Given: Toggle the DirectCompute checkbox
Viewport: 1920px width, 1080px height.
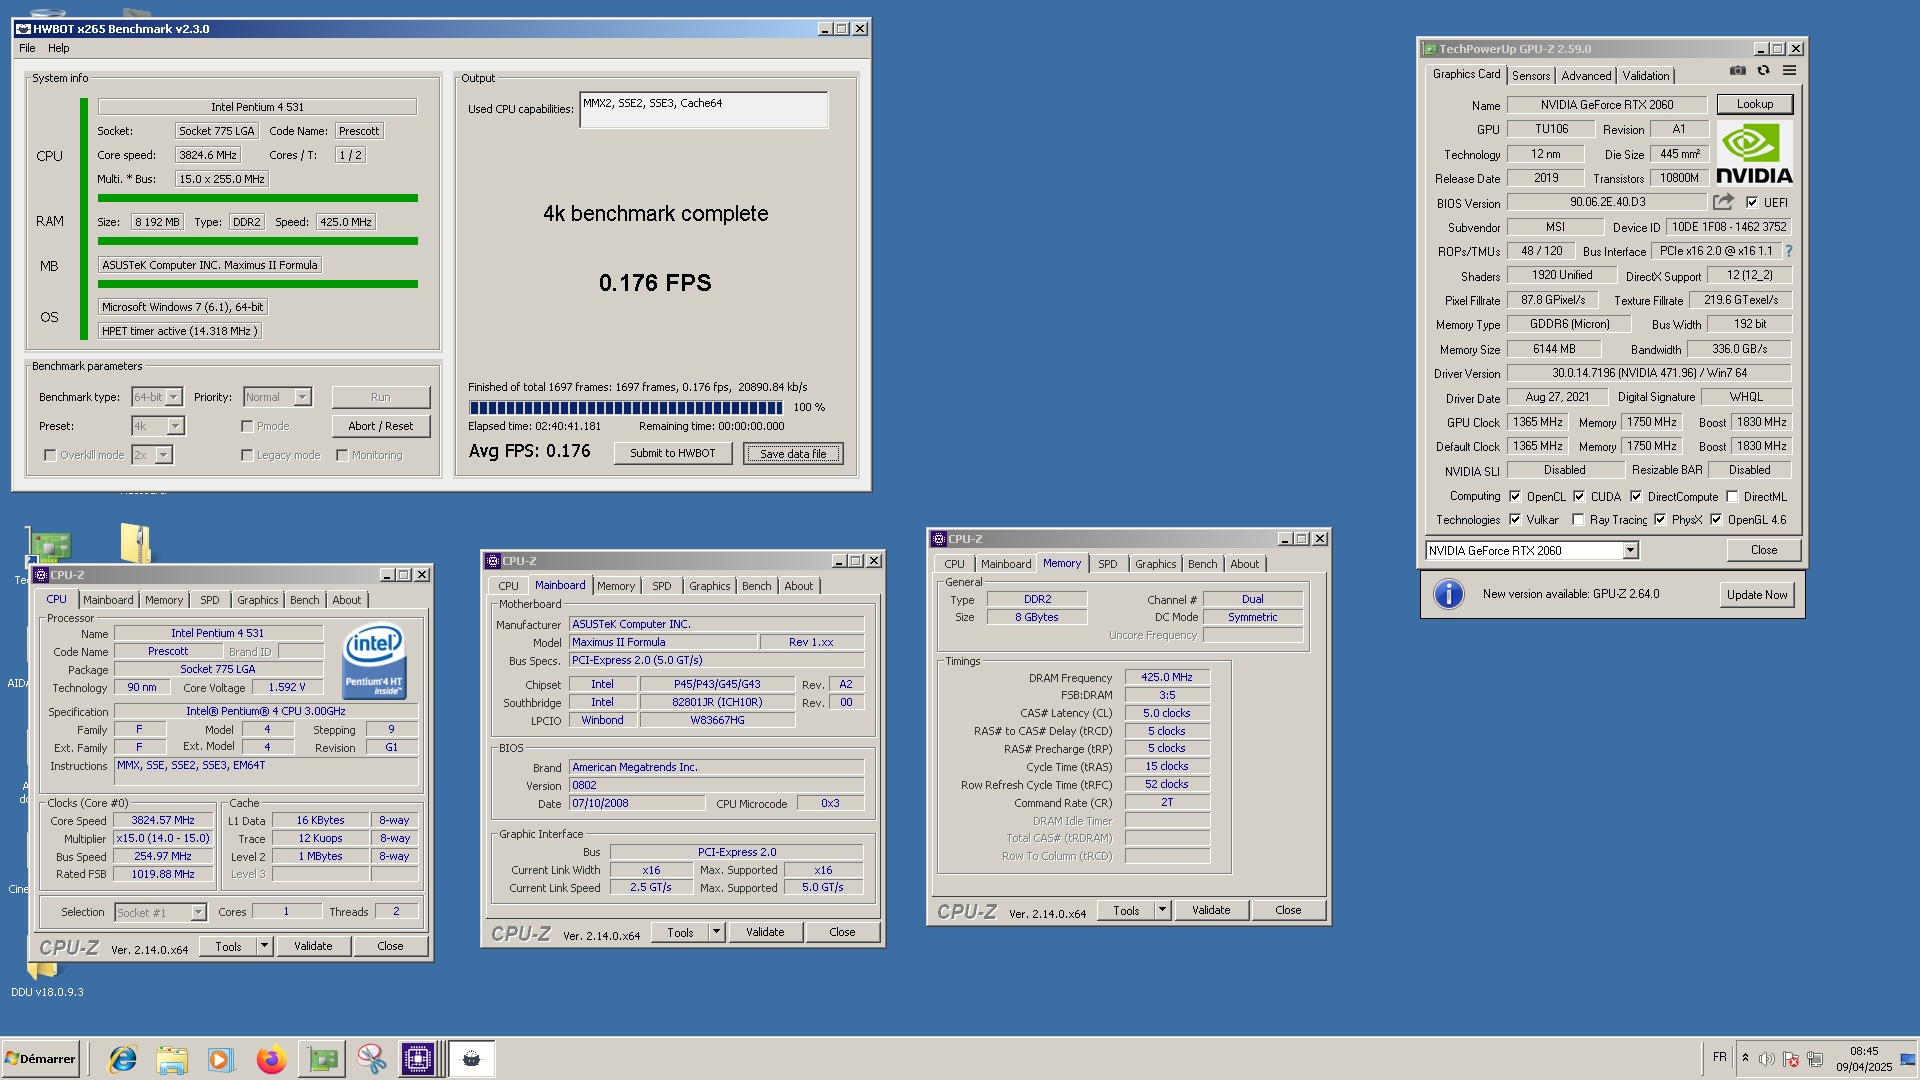Looking at the screenshot, I should tap(1636, 496).
